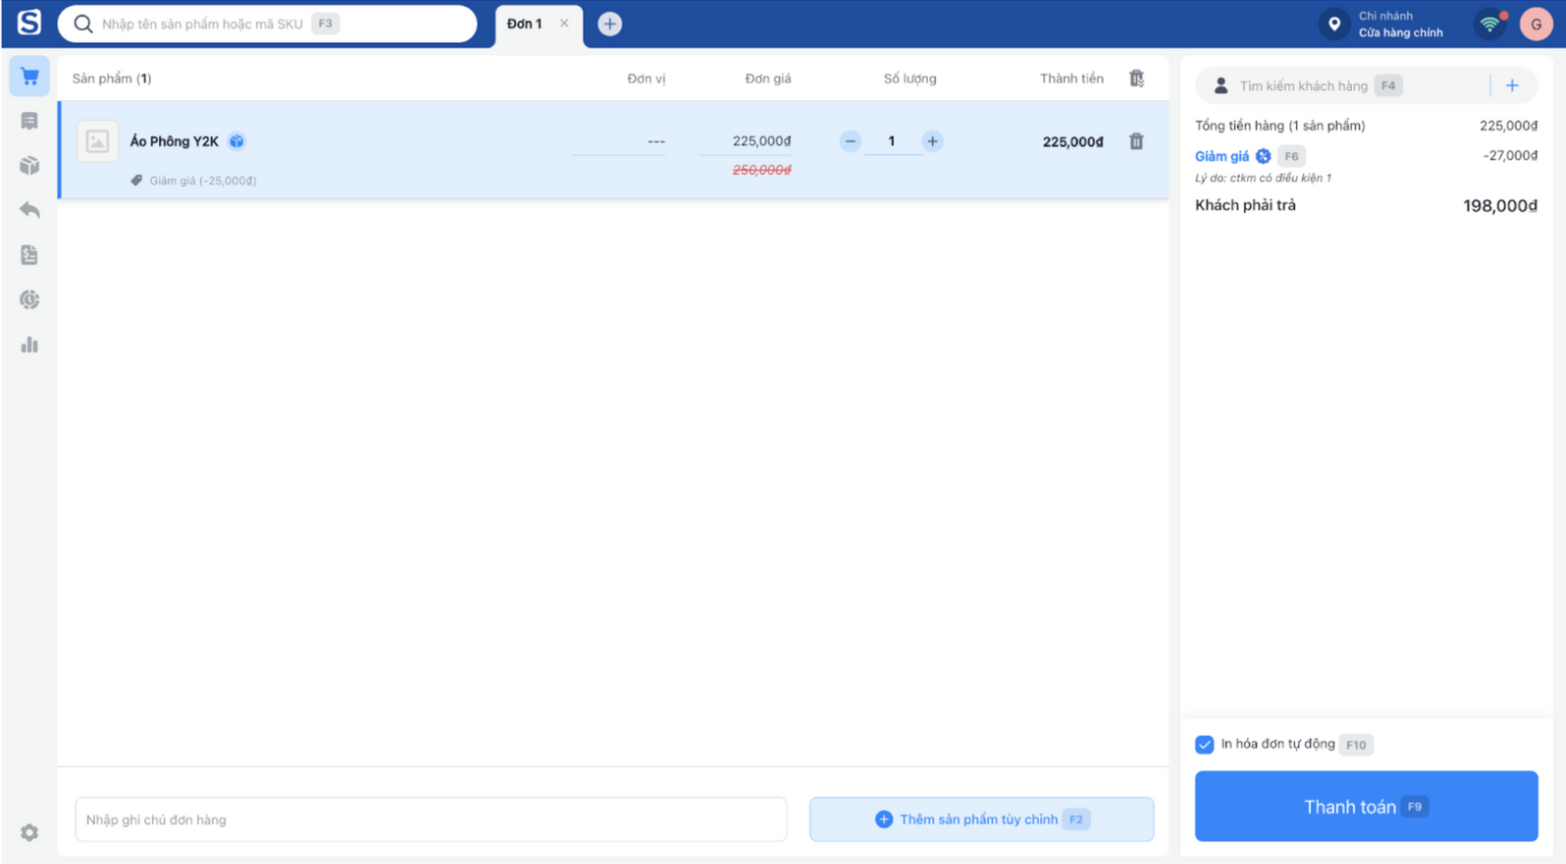Click the -27,000đ discount amount
This screenshot has width=1566, height=864.
tap(1510, 156)
